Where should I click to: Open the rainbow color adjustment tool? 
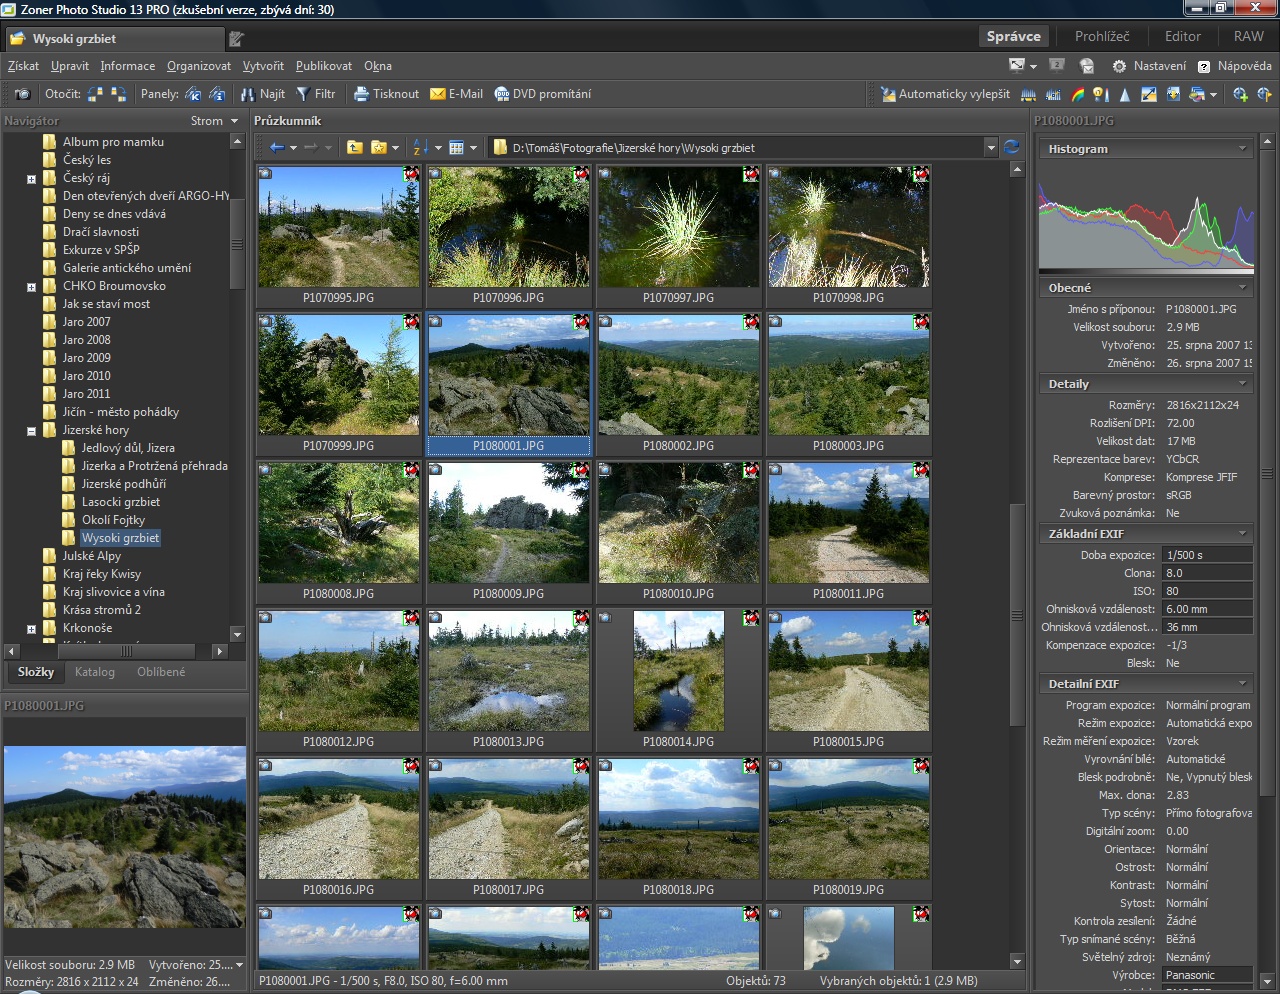coord(1078,94)
